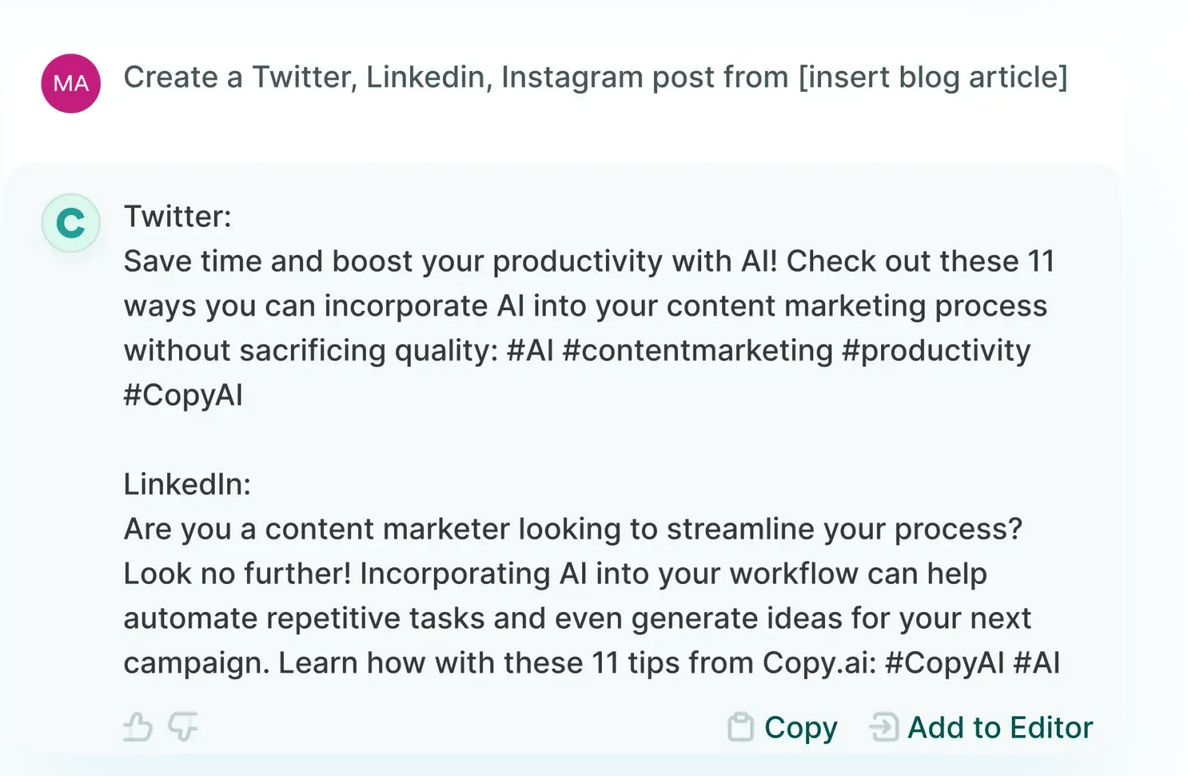The height and width of the screenshot is (776, 1188).
Task: Open the pink MA user avatar
Action: tap(71, 83)
